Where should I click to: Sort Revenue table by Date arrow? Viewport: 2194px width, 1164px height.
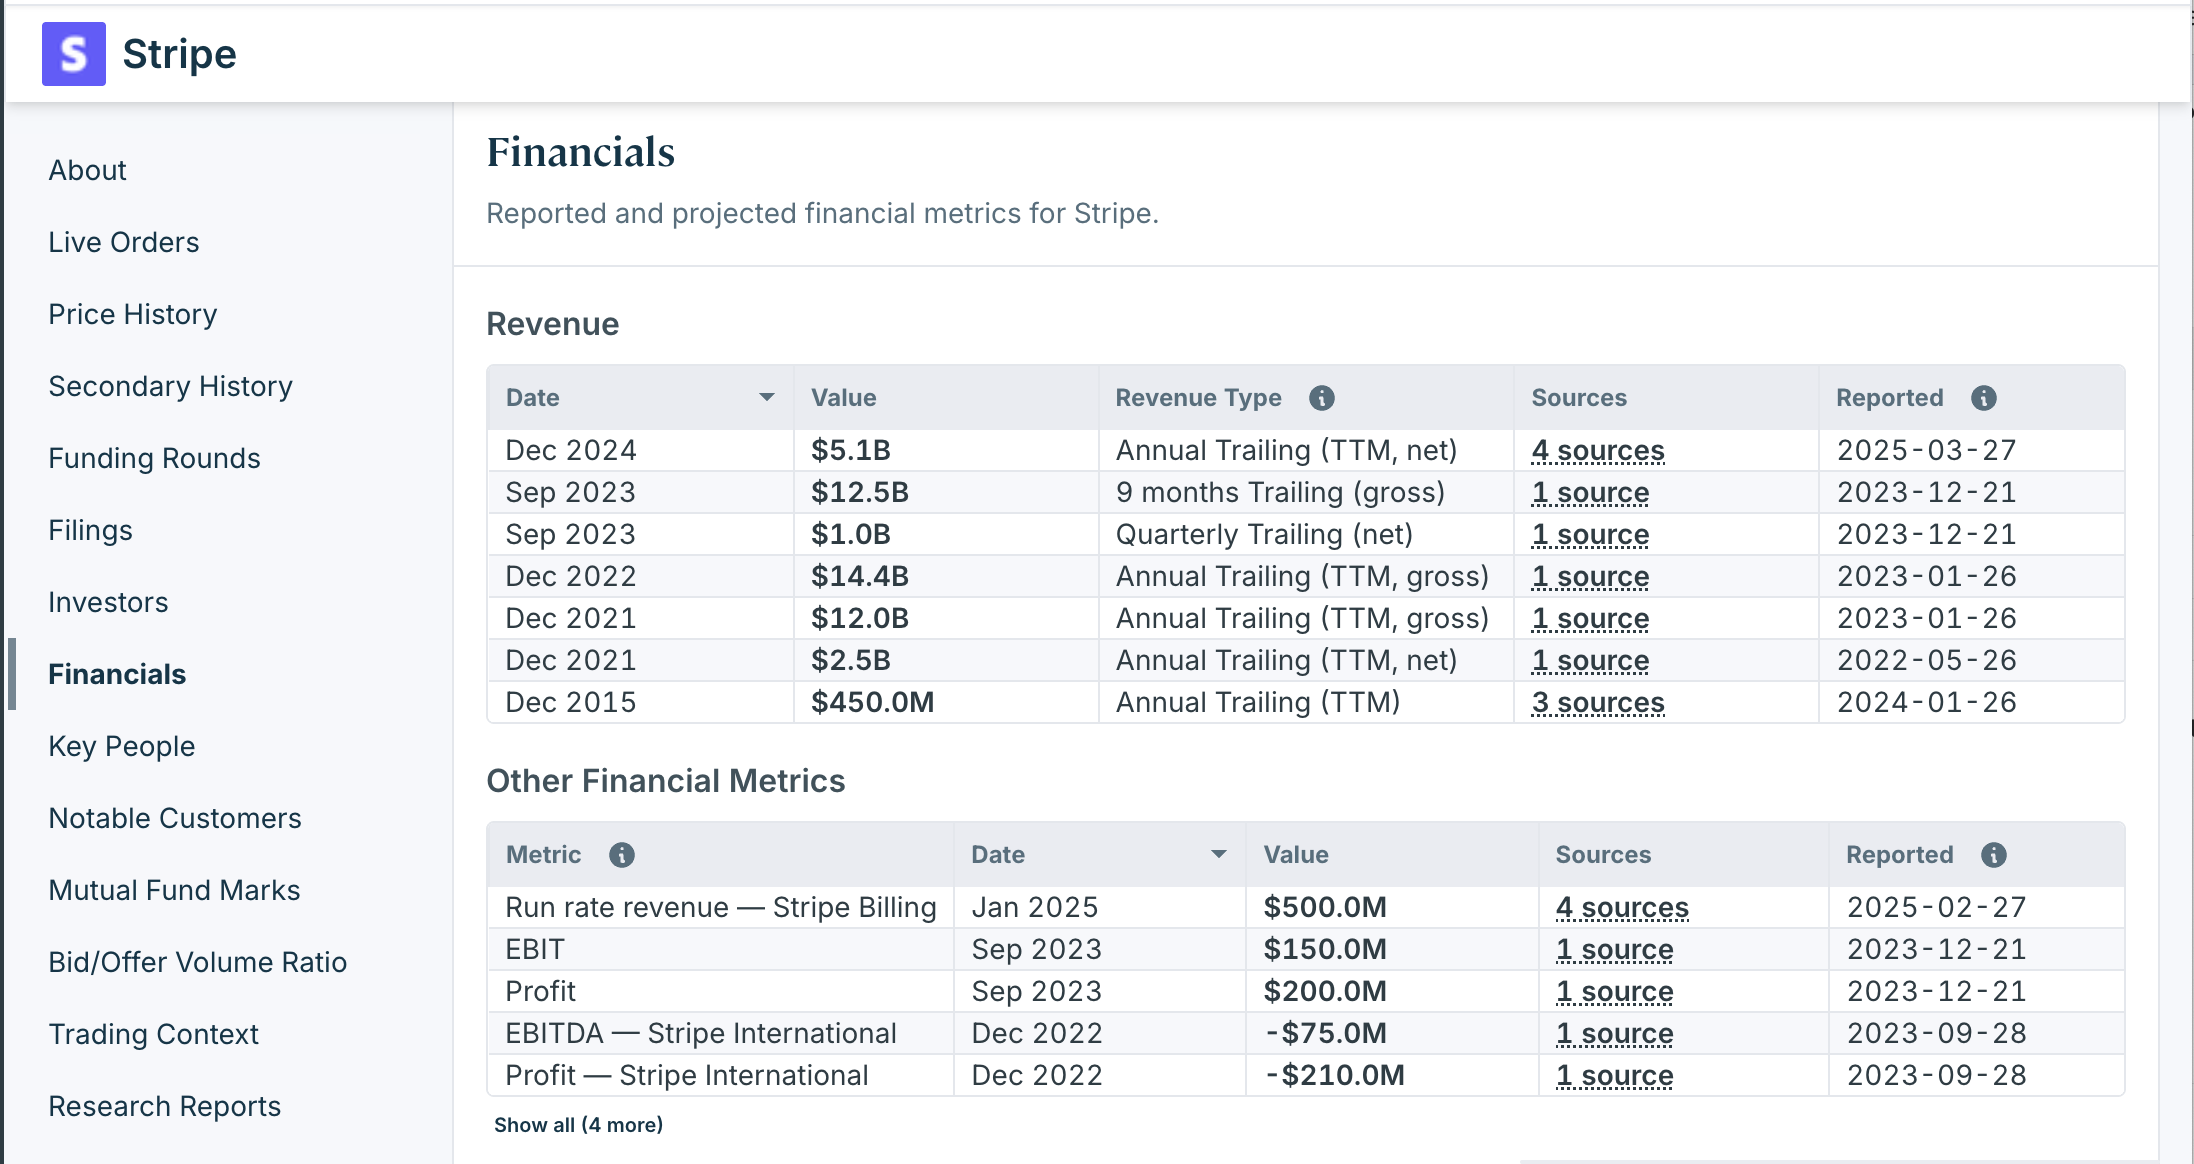coord(767,398)
